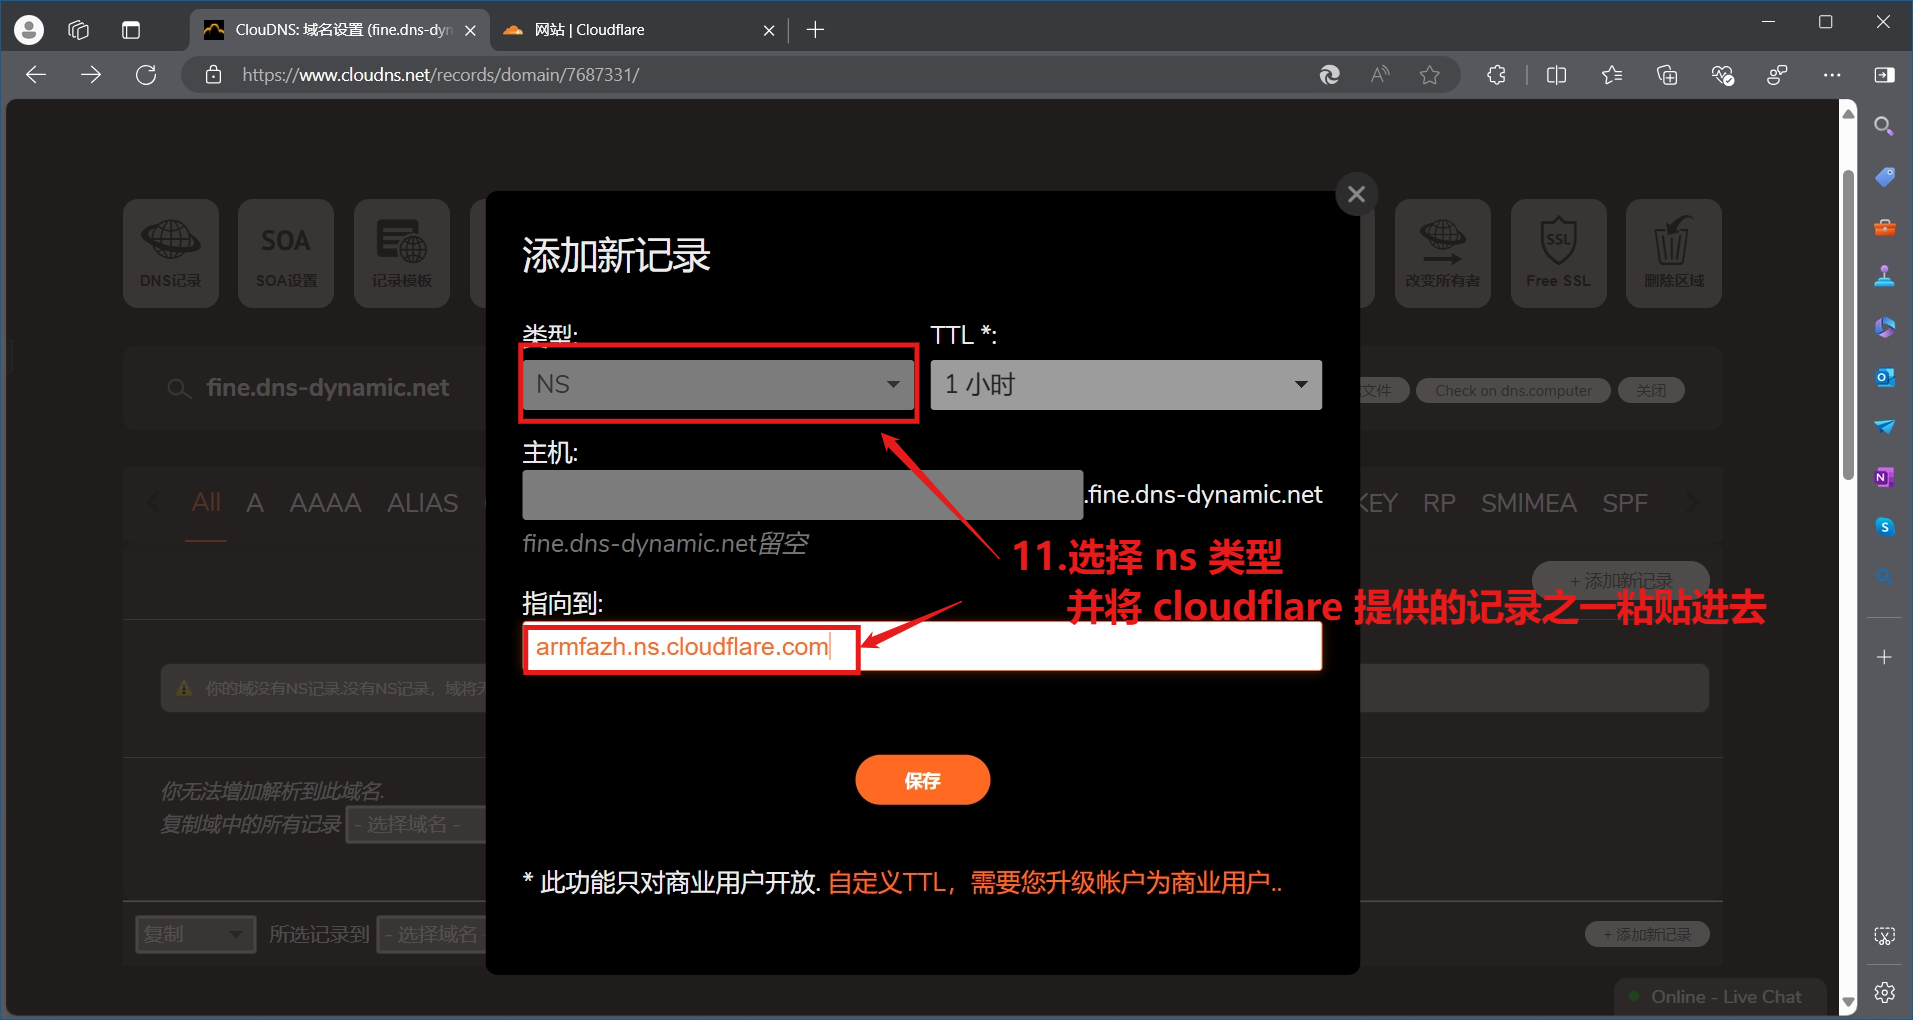Open sidebar search icon
Screen dimensions: 1913x1020
[1884, 127]
